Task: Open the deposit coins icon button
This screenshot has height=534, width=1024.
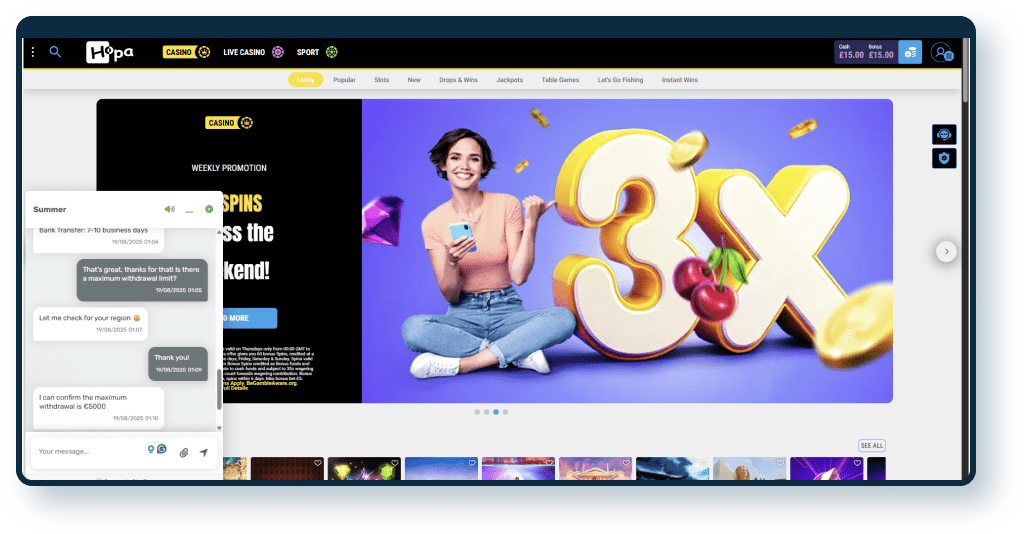Action: 909,52
